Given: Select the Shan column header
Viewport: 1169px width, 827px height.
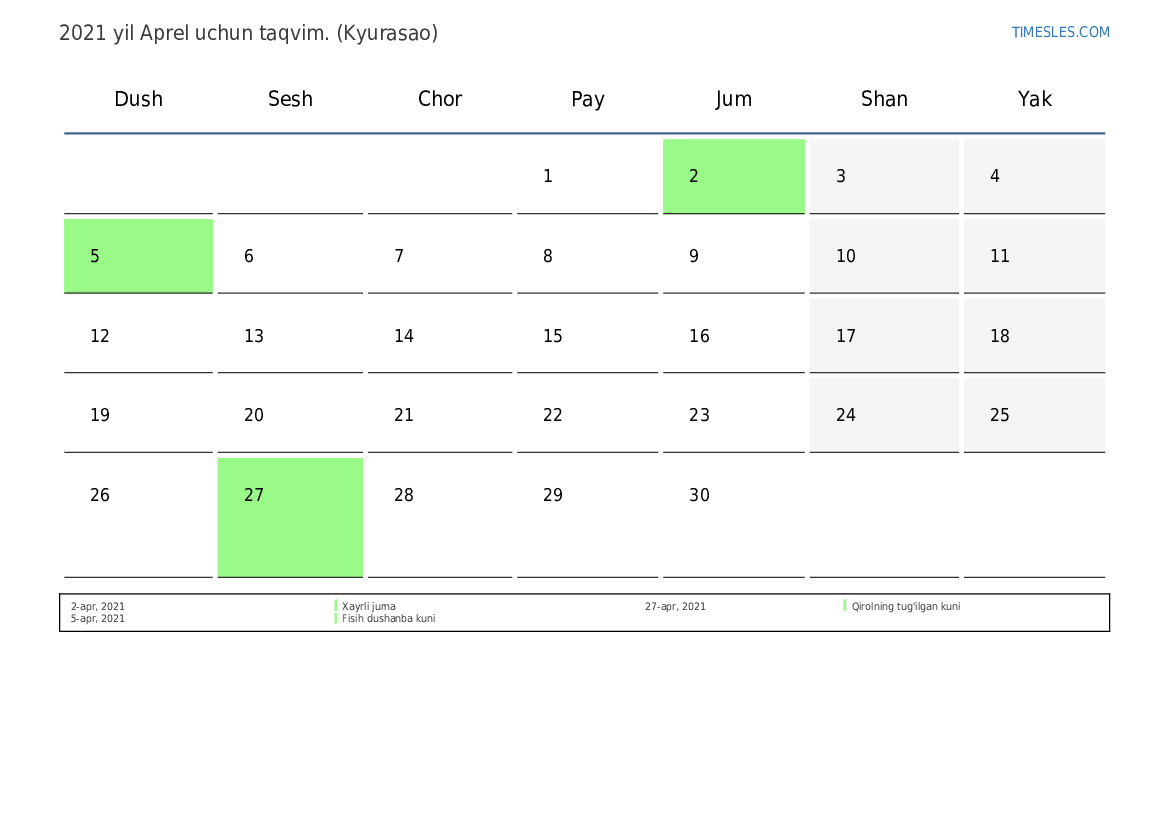Looking at the screenshot, I should click(884, 99).
